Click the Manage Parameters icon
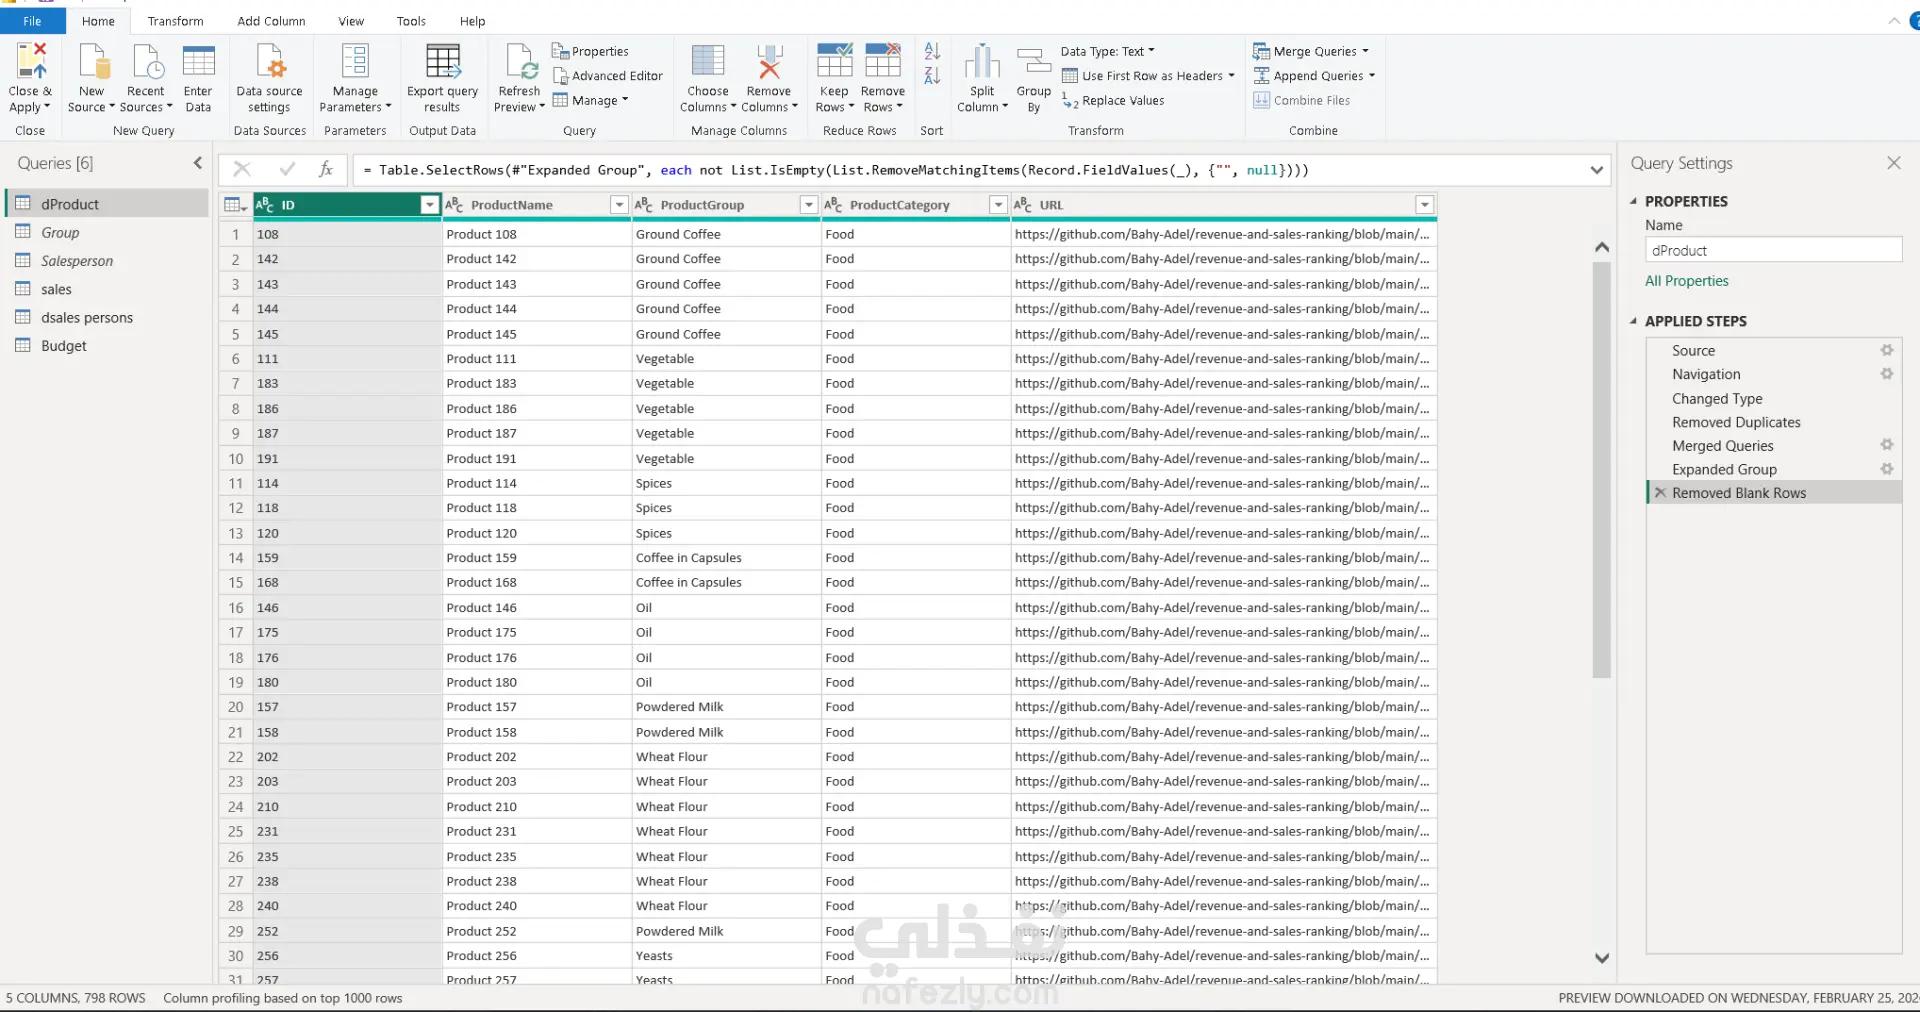 pos(355,61)
